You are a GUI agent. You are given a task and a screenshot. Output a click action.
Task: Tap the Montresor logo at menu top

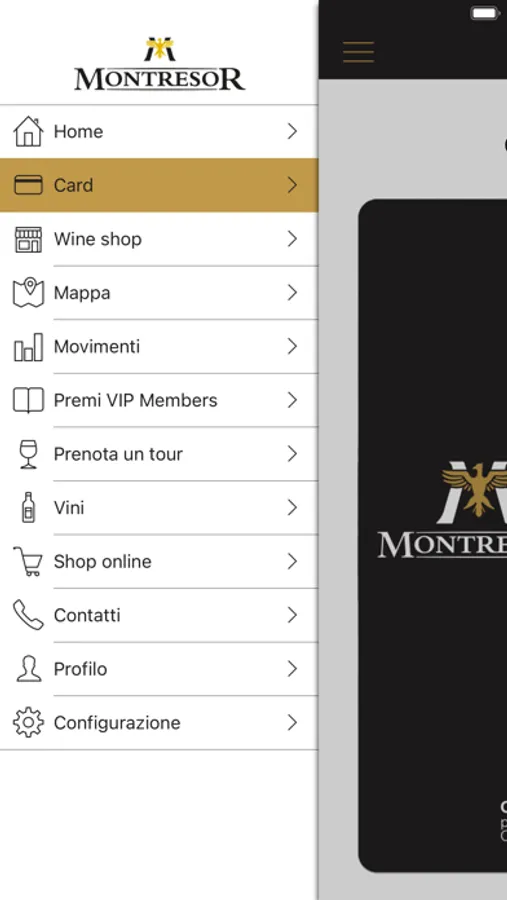point(160,64)
